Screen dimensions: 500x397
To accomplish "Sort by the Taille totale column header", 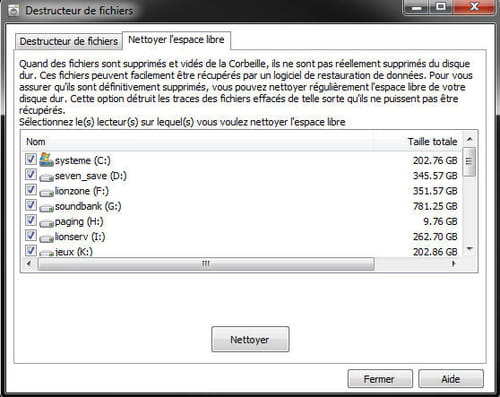I will pyautogui.click(x=417, y=142).
